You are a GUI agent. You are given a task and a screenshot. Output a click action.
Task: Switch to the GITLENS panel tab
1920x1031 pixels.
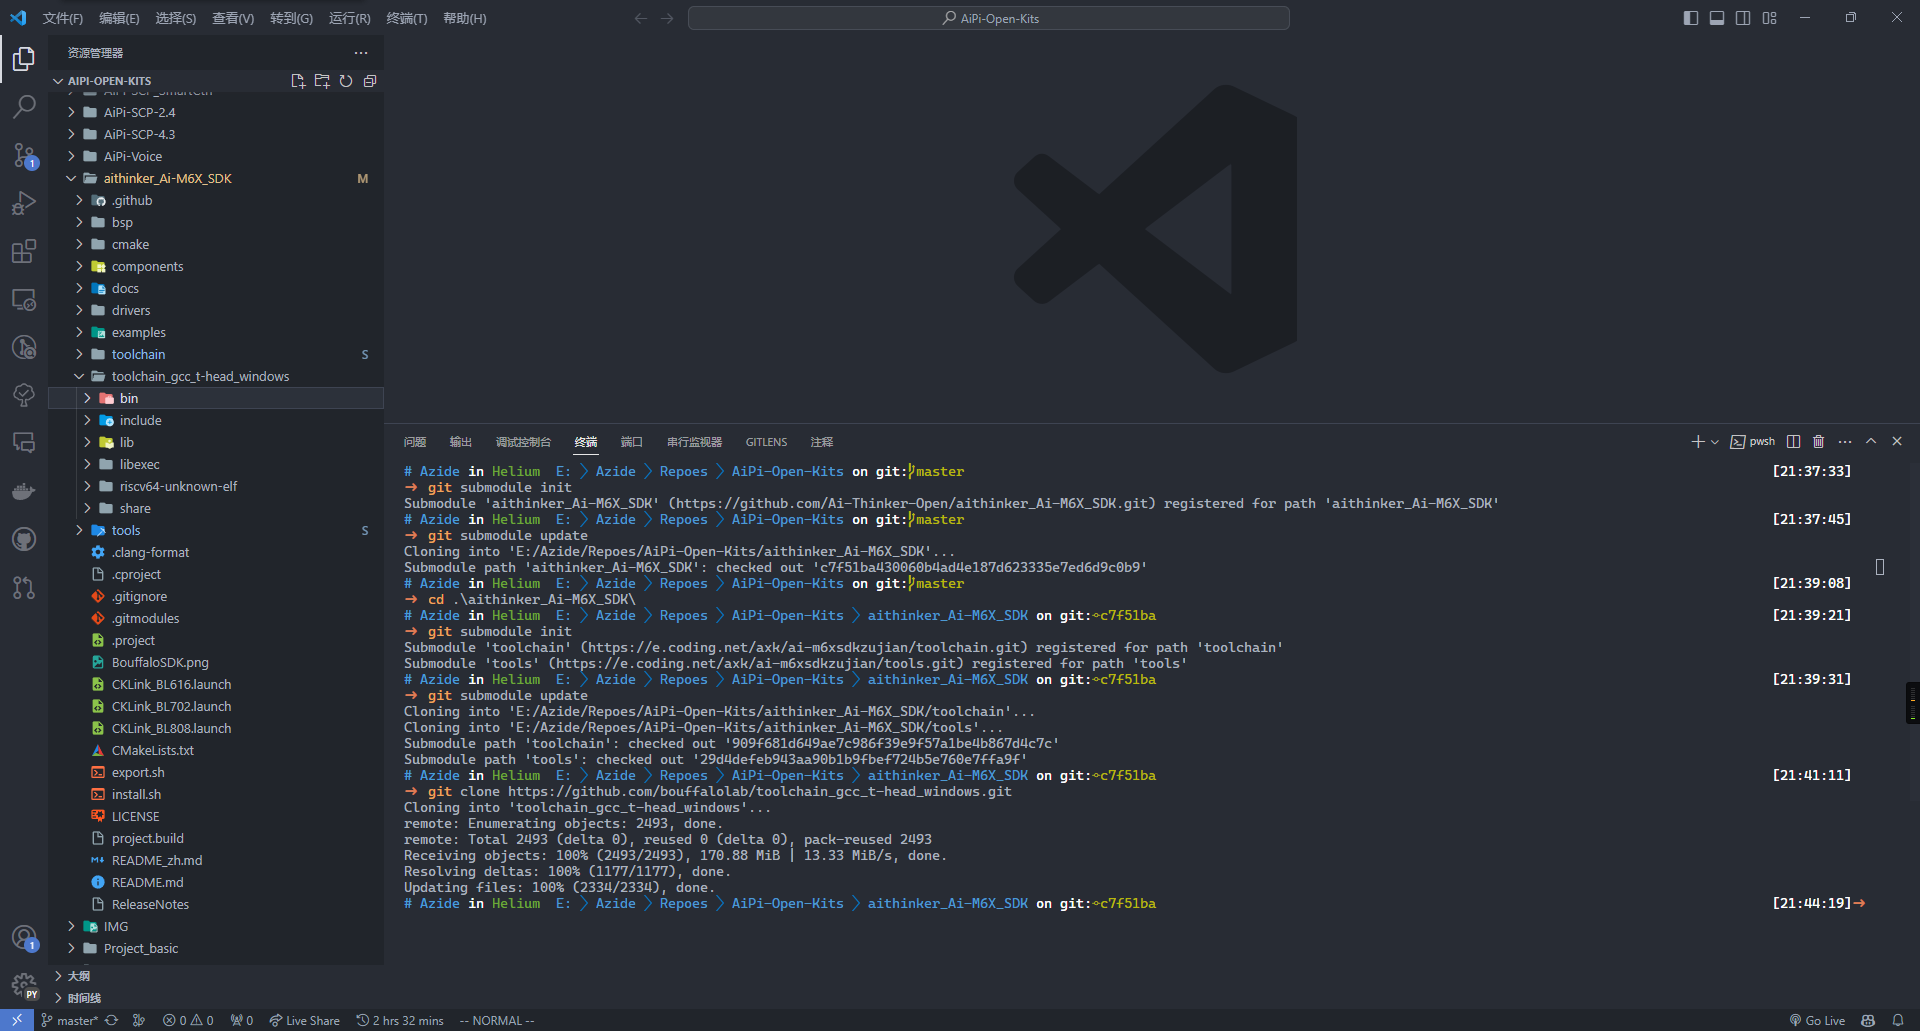click(x=766, y=442)
